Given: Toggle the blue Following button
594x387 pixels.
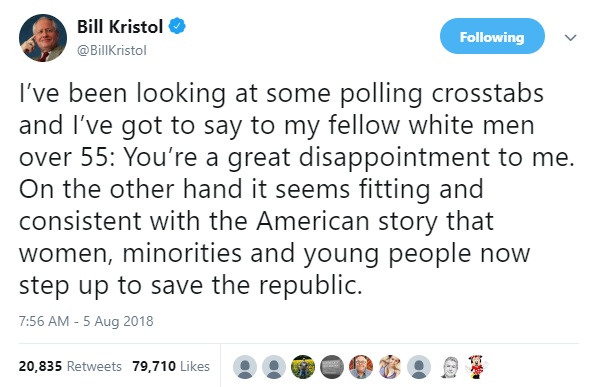Looking at the screenshot, I should click(492, 36).
